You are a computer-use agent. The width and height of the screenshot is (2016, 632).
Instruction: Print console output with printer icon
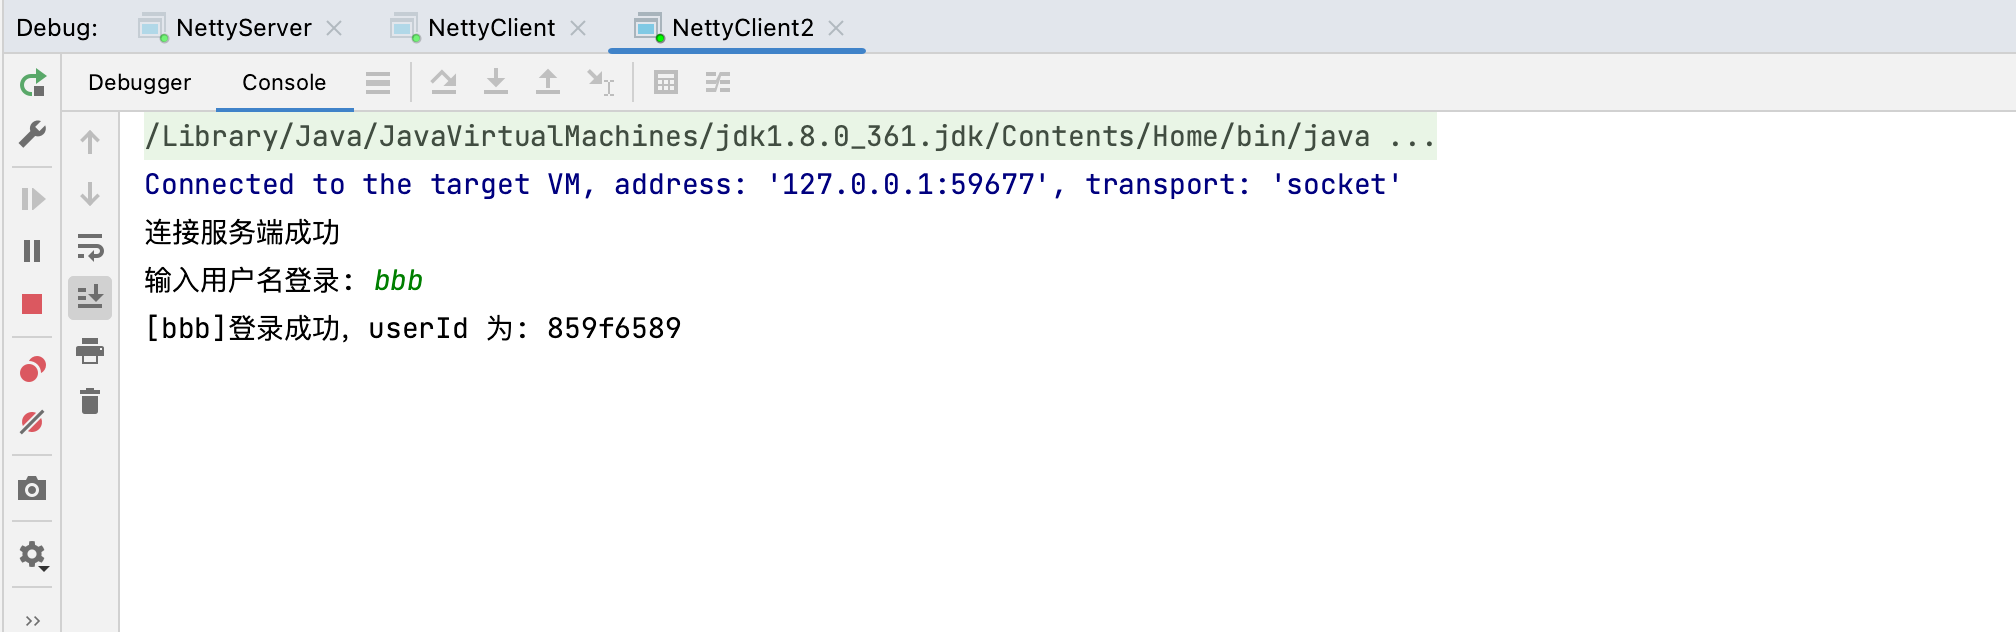tap(90, 350)
